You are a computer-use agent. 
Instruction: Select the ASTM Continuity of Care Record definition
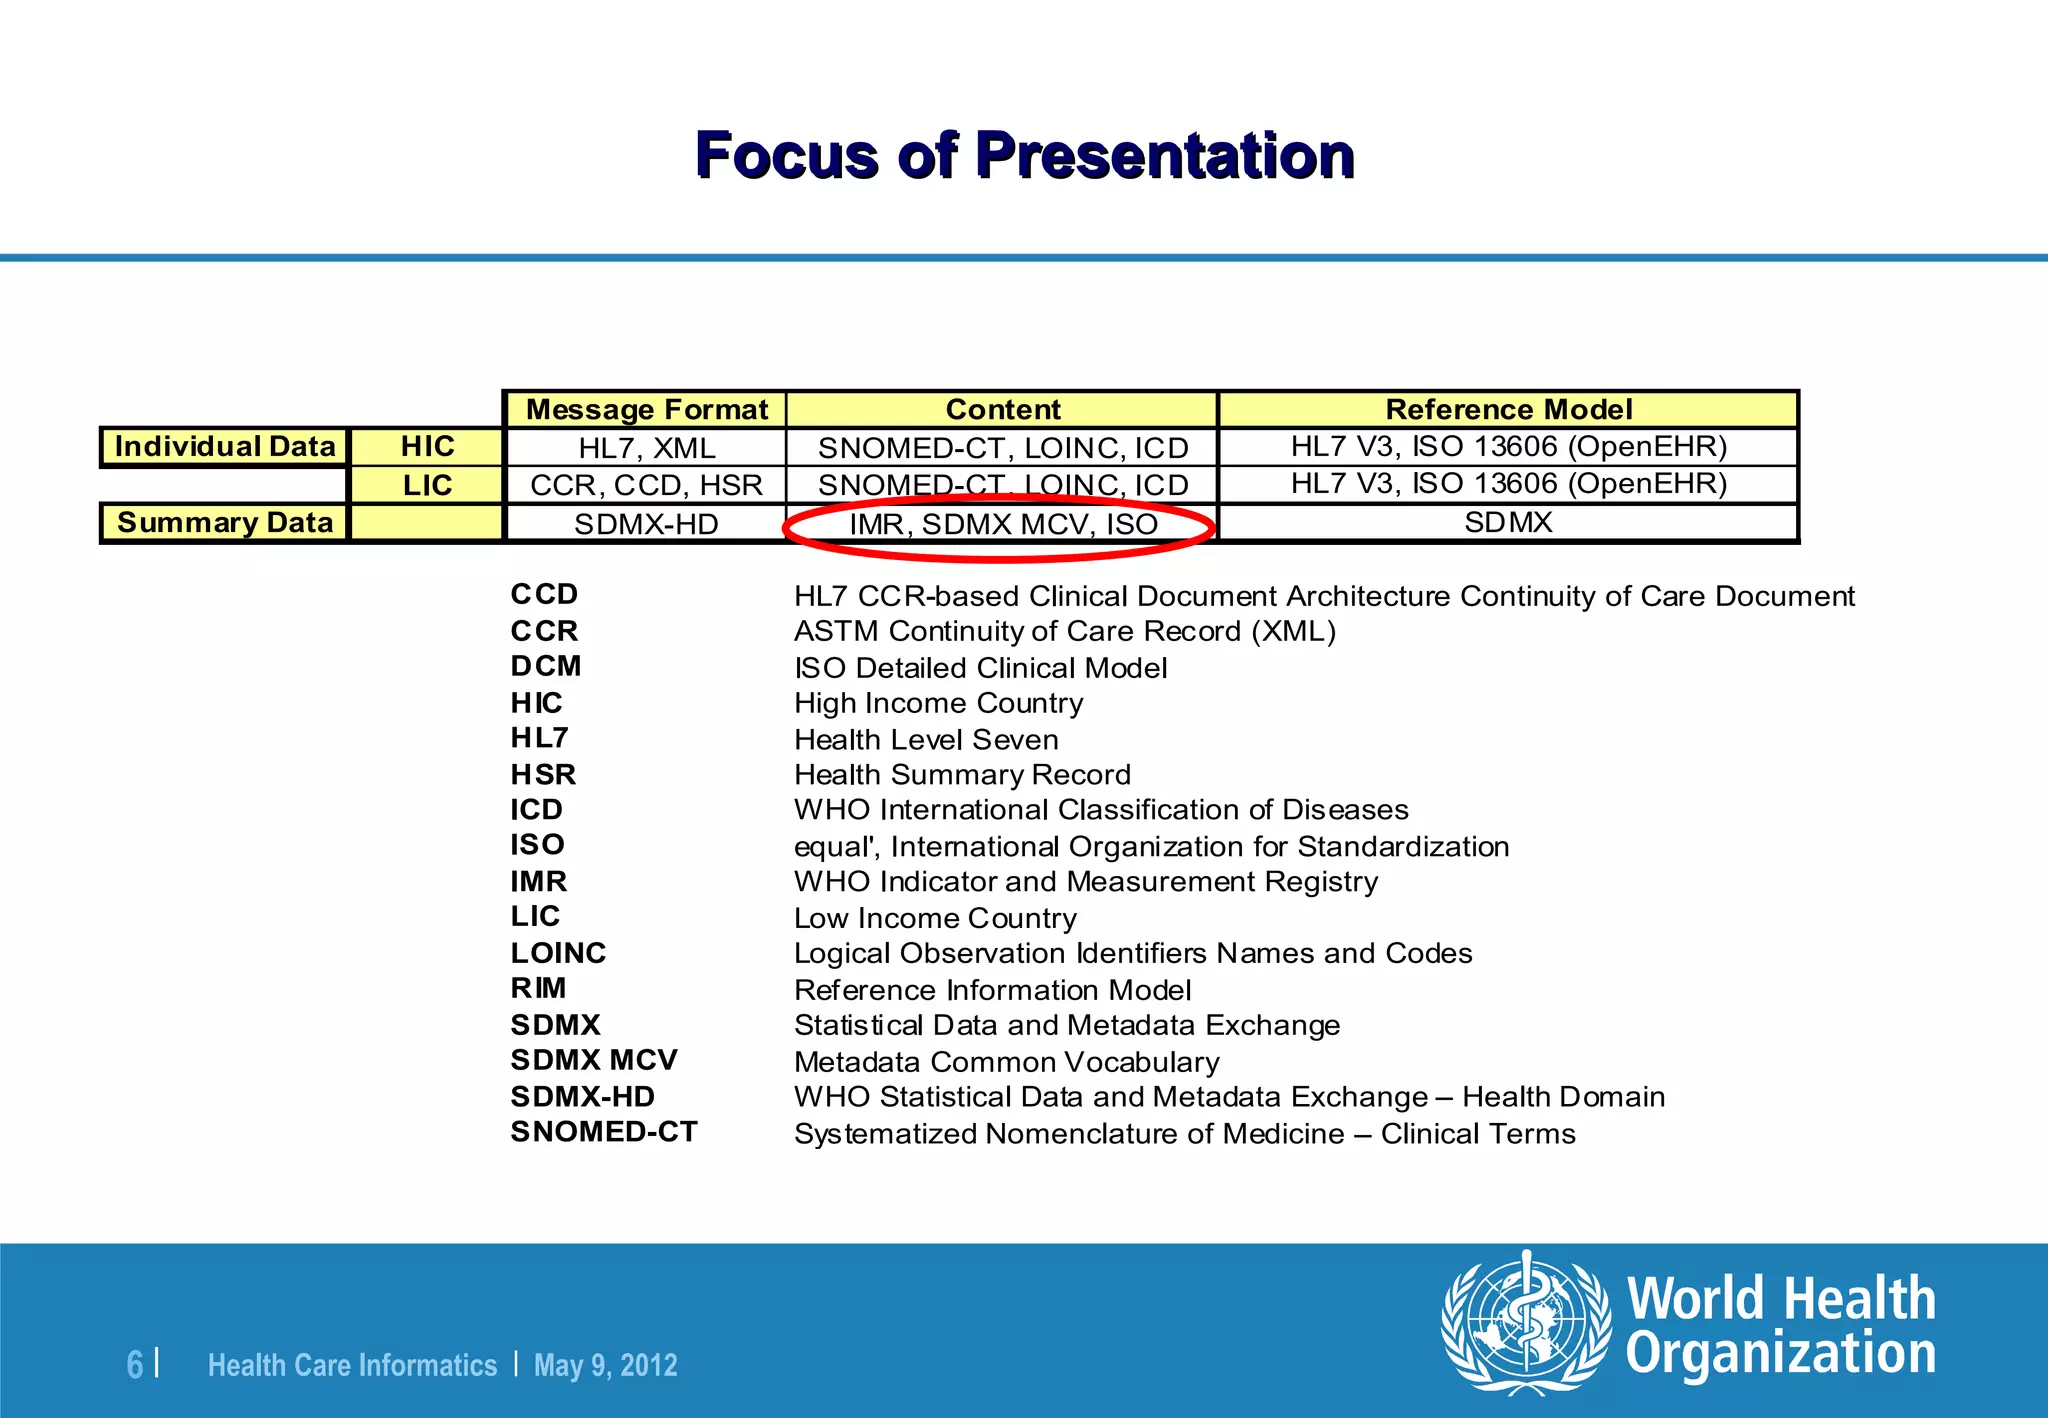(x=1065, y=632)
